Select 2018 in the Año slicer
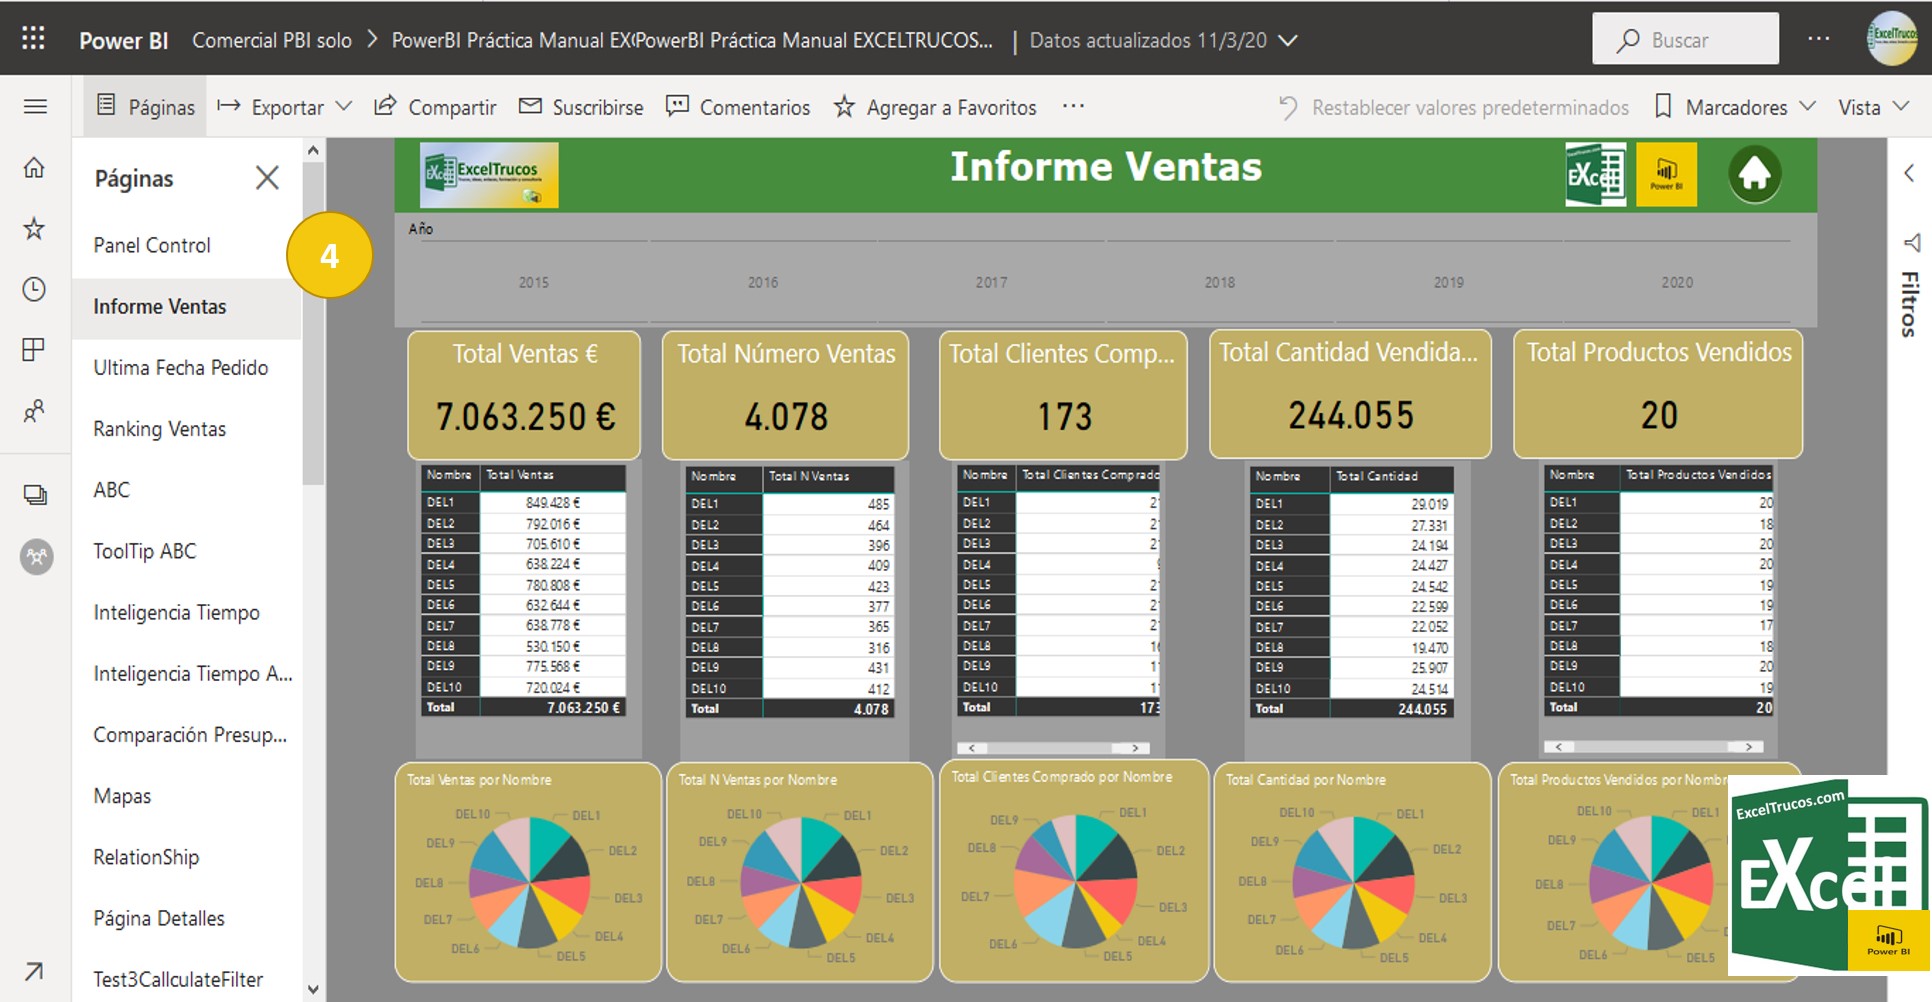Screen dimensions: 1932x1002 point(1219,282)
